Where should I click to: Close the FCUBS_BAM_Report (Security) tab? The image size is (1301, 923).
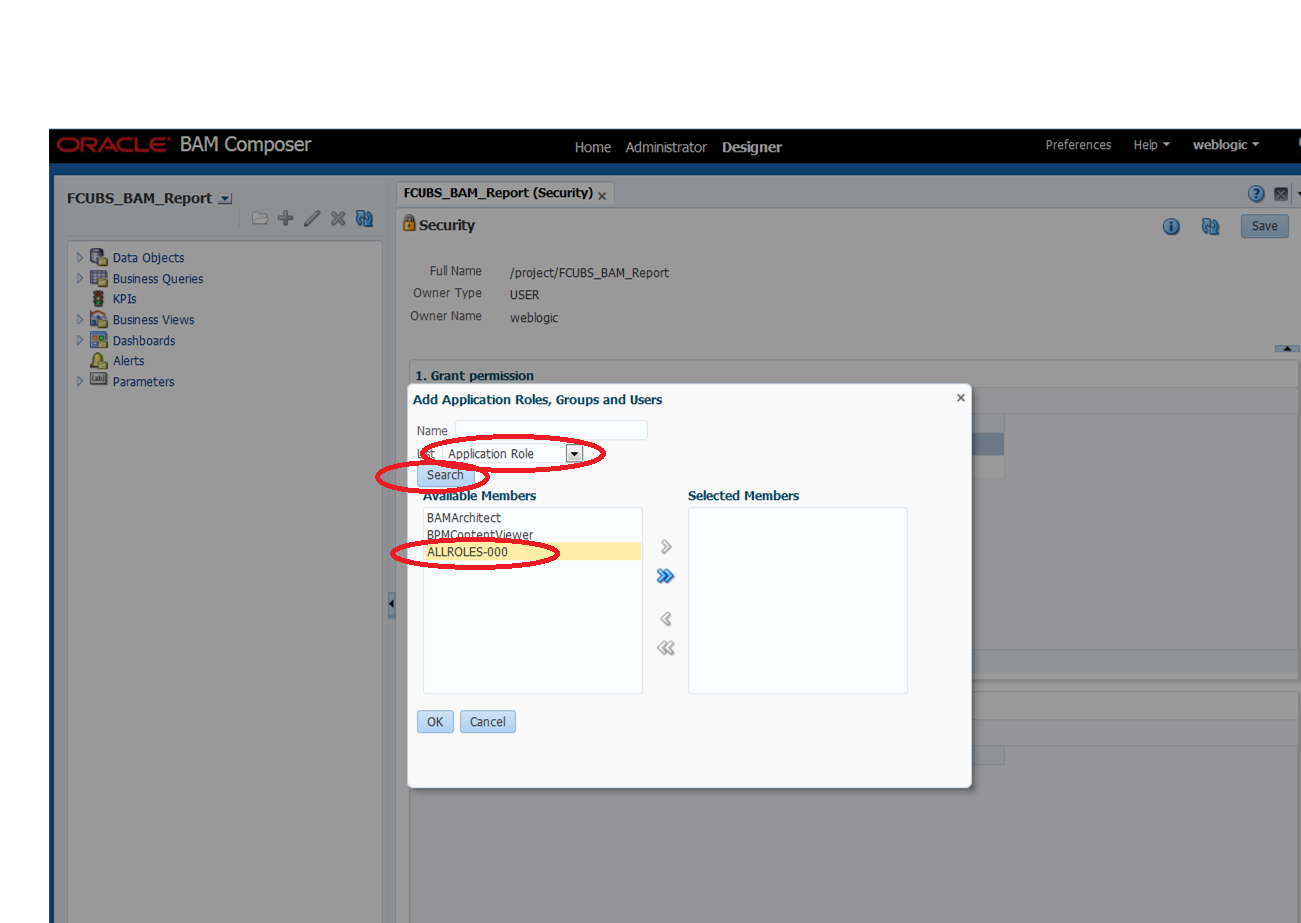[602, 196]
